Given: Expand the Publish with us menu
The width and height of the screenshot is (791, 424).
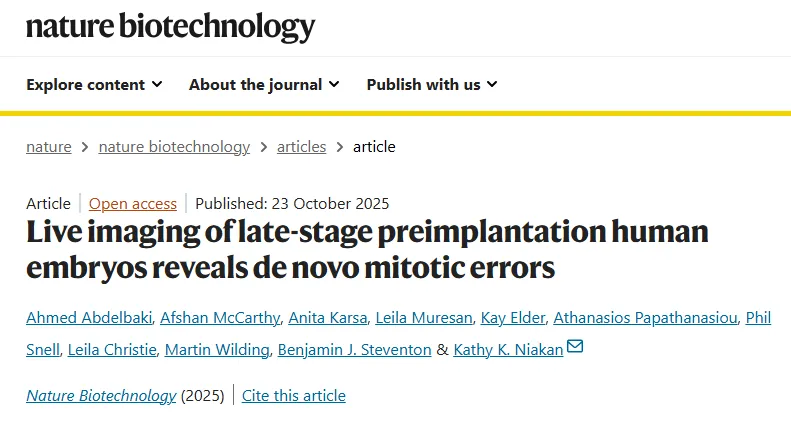Looking at the screenshot, I should click(432, 84).
